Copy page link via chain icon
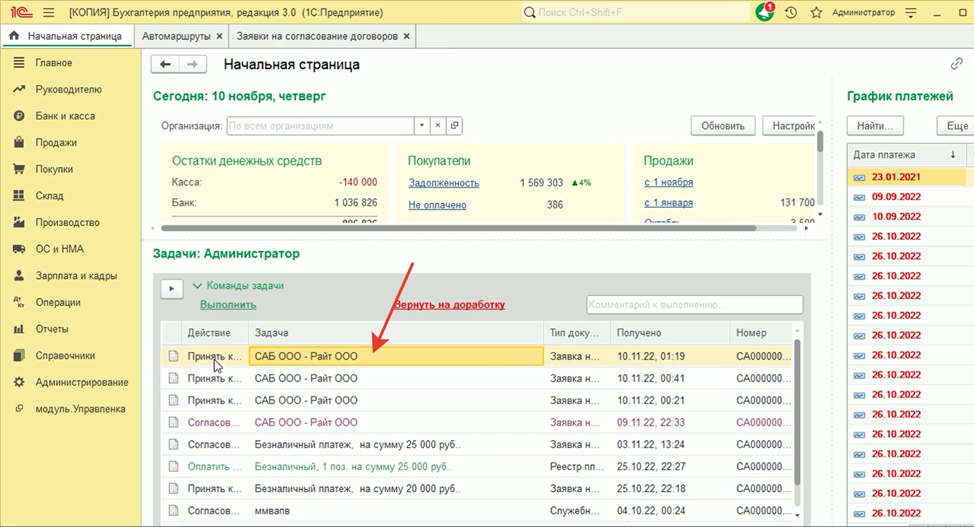Screen dimensions: 974x527 click(957, 64)
